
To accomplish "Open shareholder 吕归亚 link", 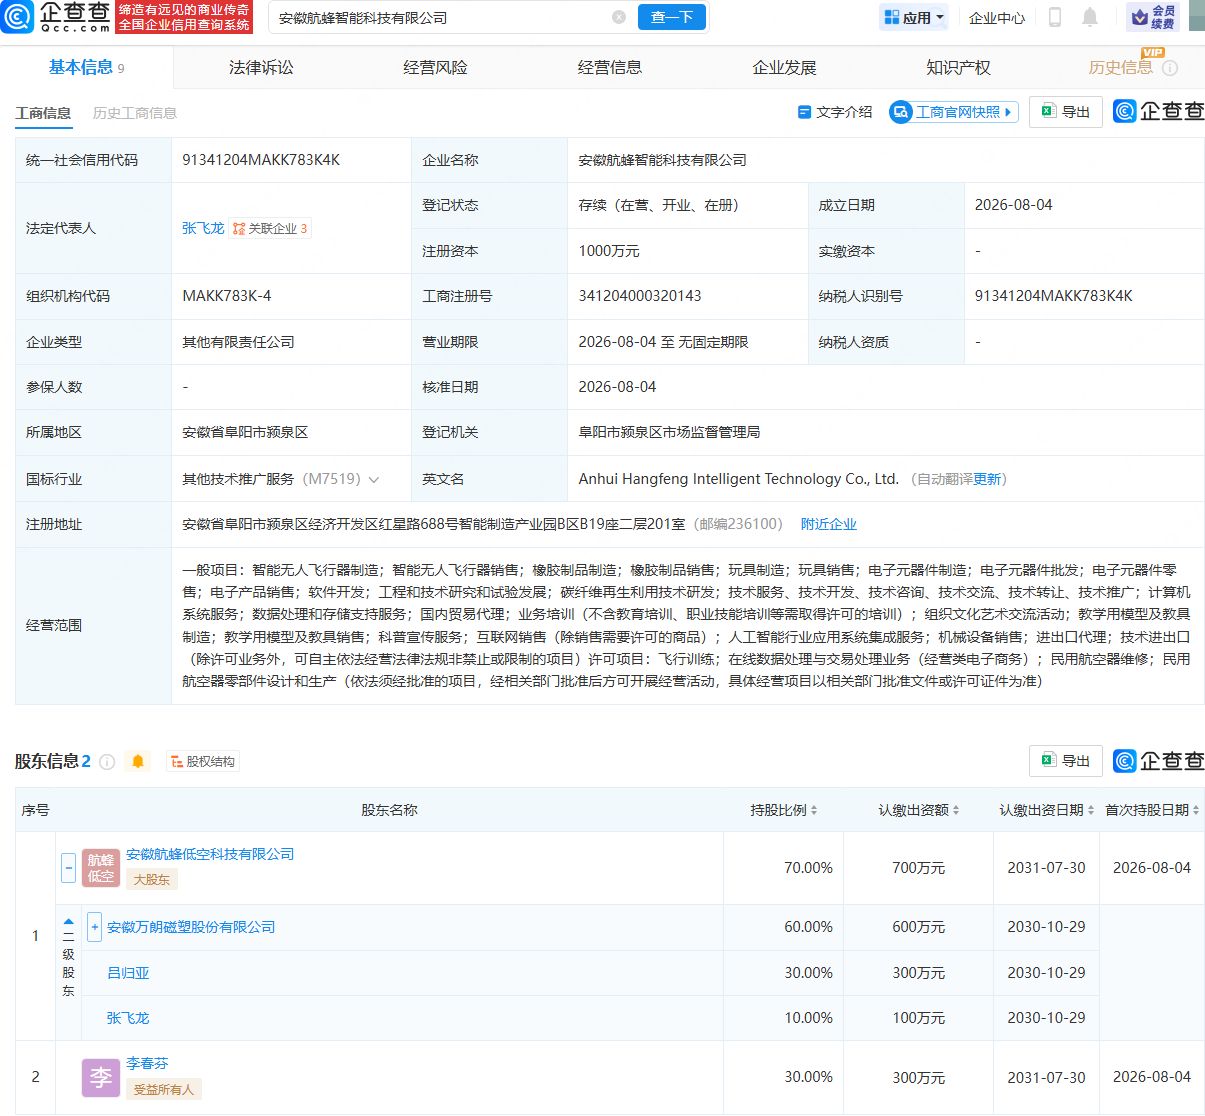I will pyautogui.click(x=128, y=973).
